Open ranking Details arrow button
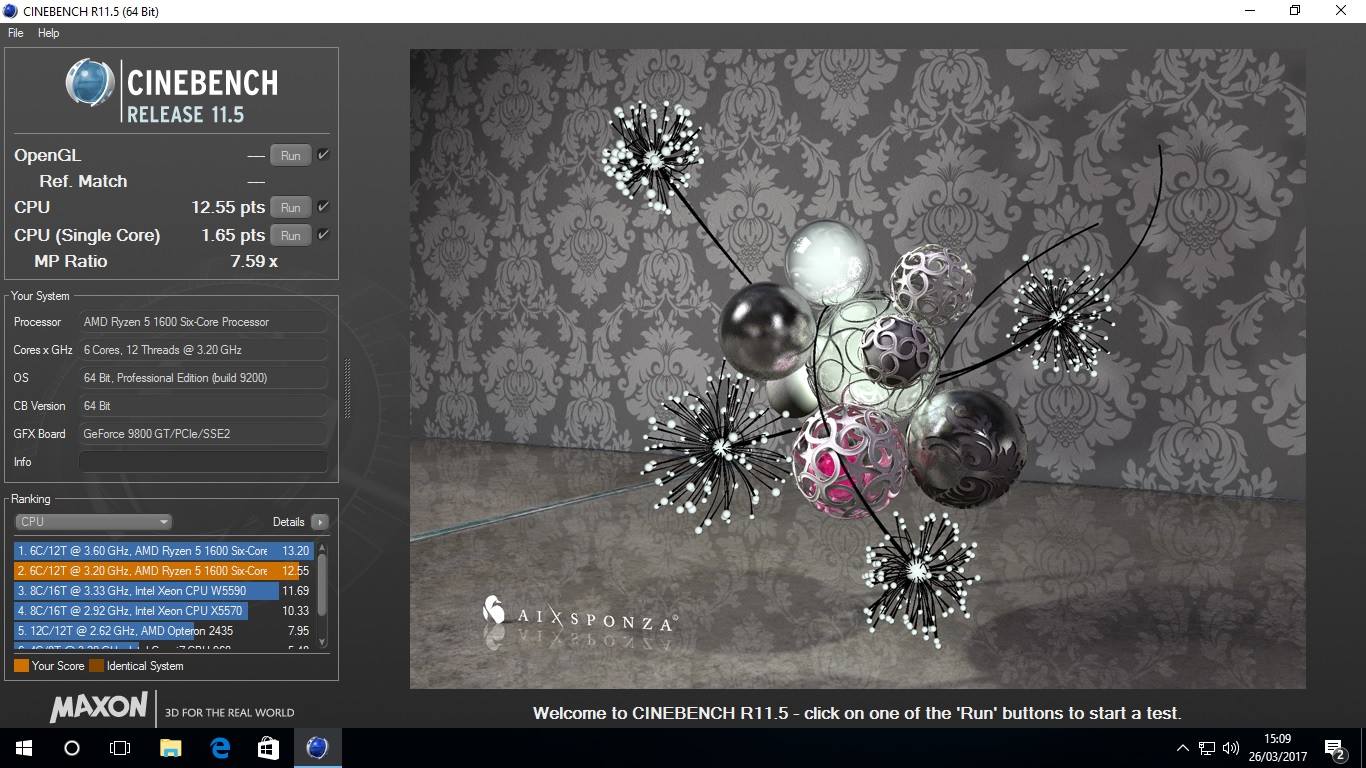 point(320,522)
